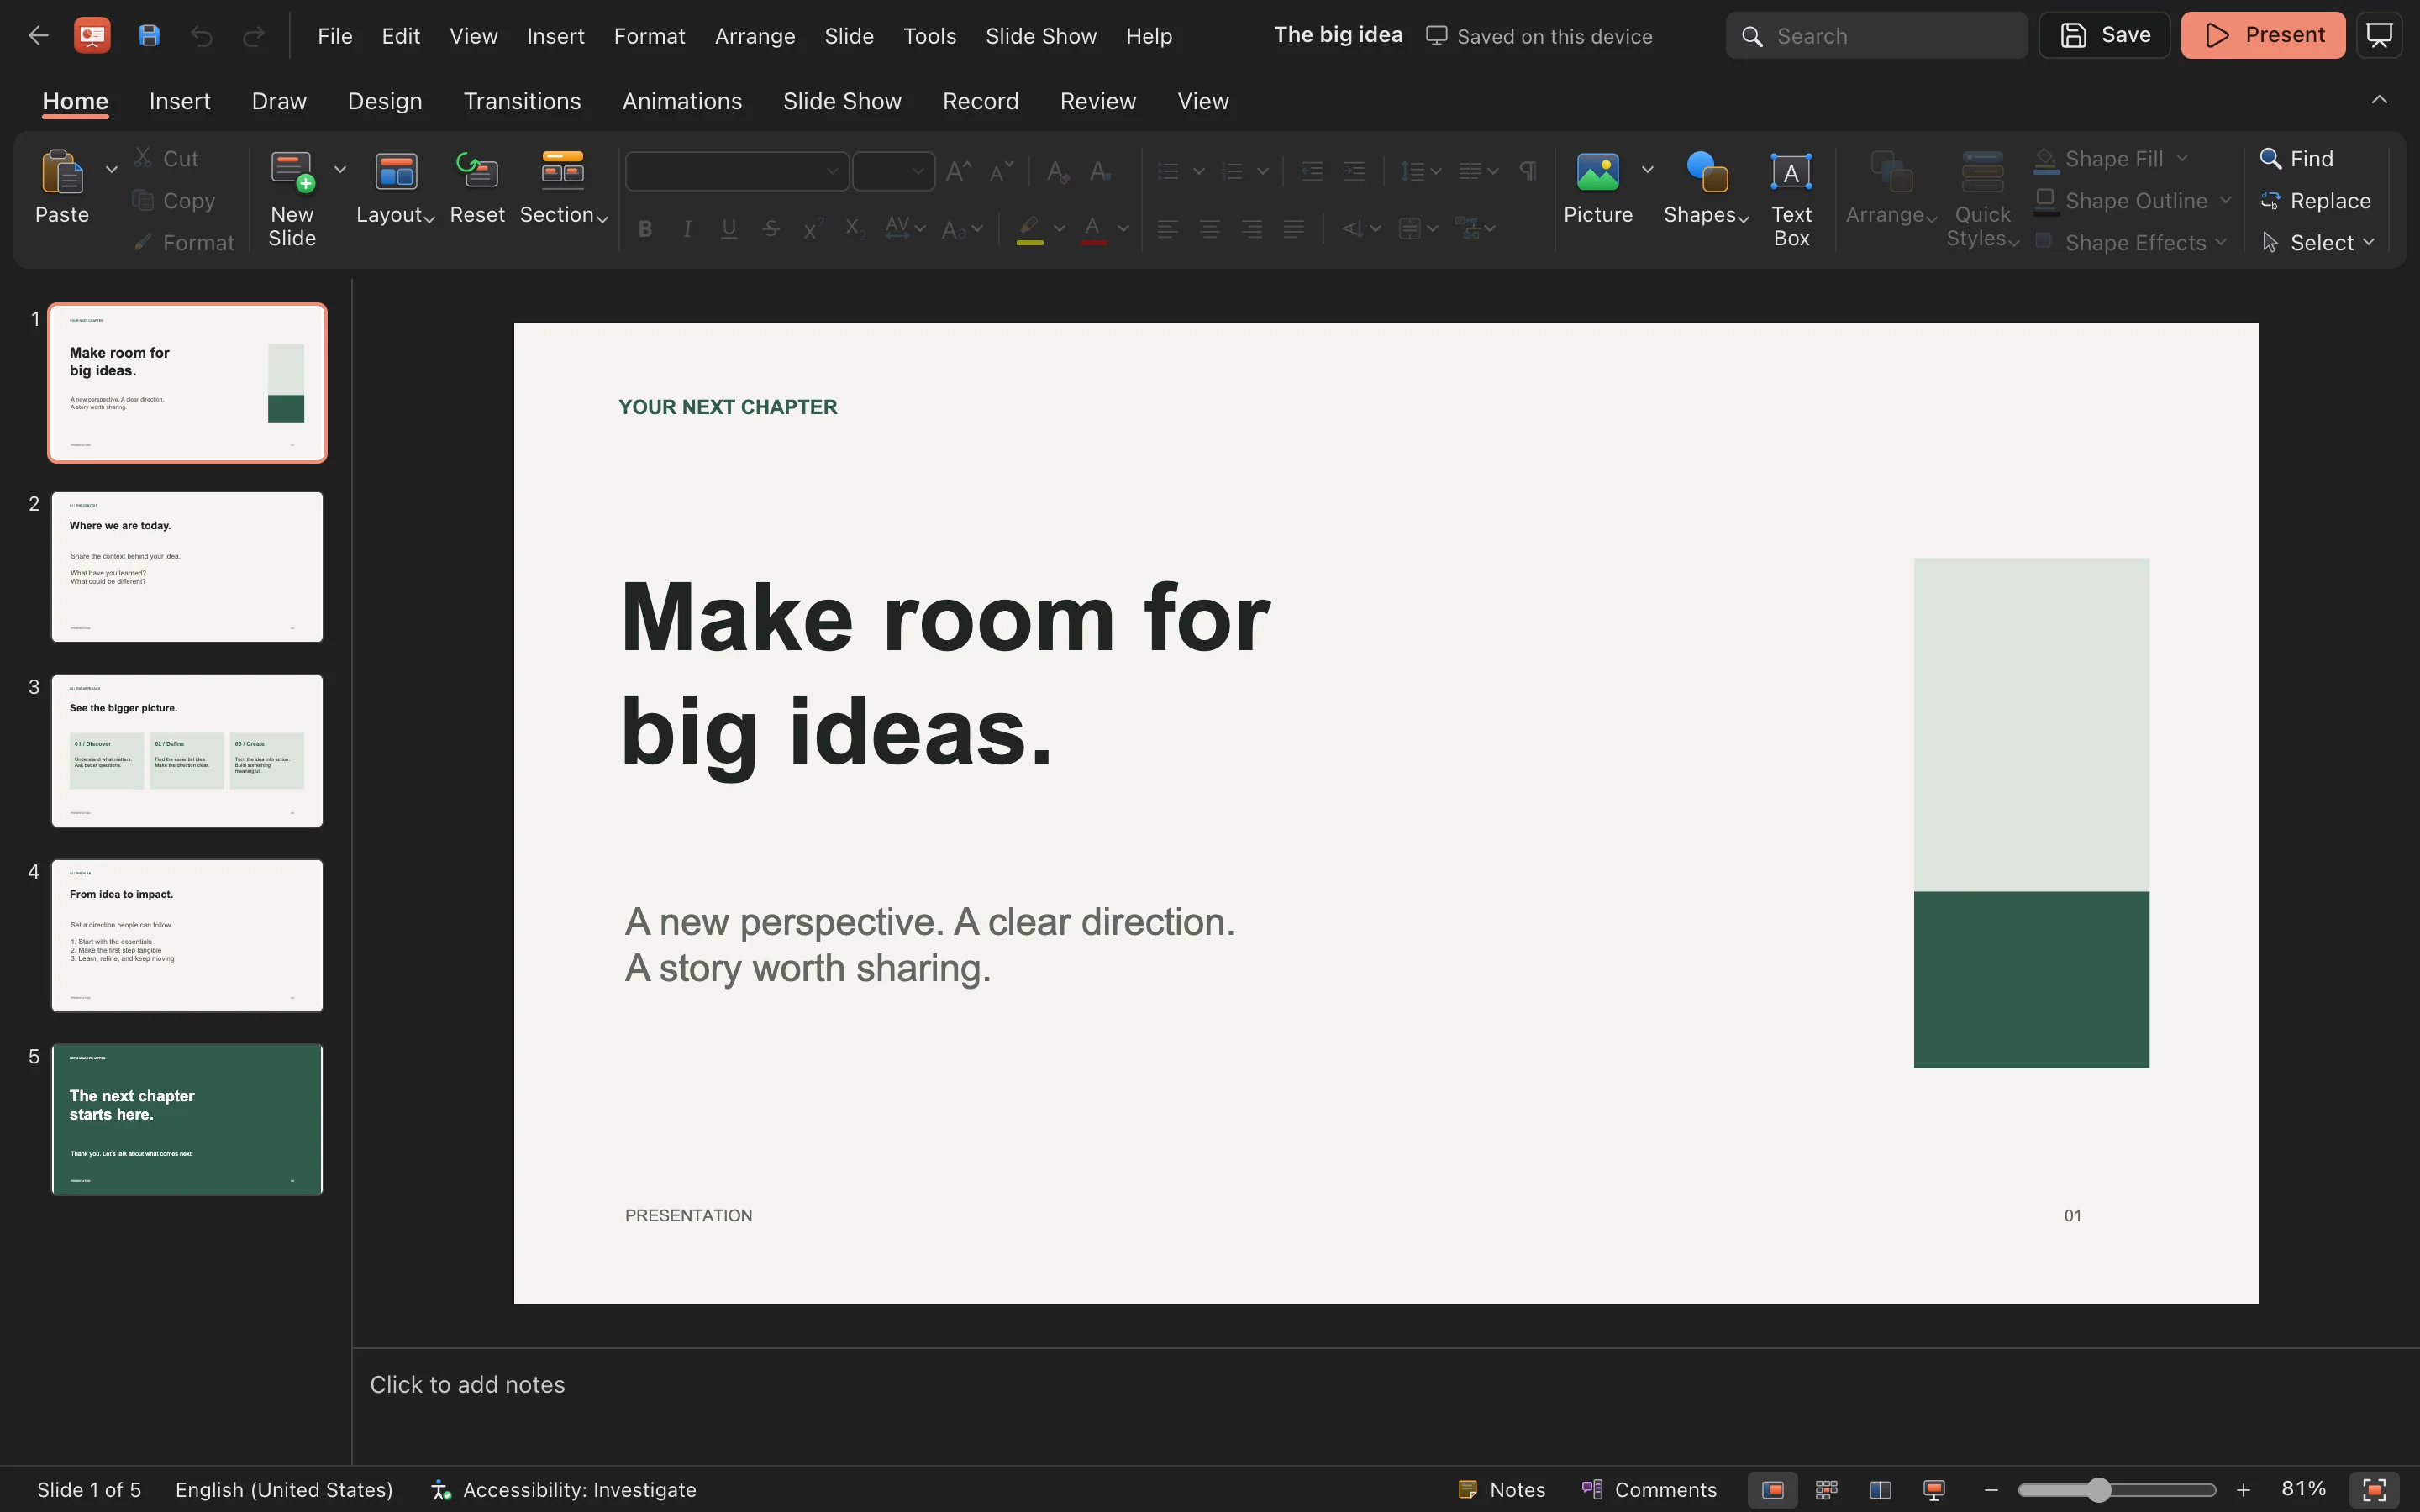Image resolution: width=2420 pixels, height=1512 pixels.
Task: Select slide 3 thumbnail See the bigger picture
Action: click(187, 751)
